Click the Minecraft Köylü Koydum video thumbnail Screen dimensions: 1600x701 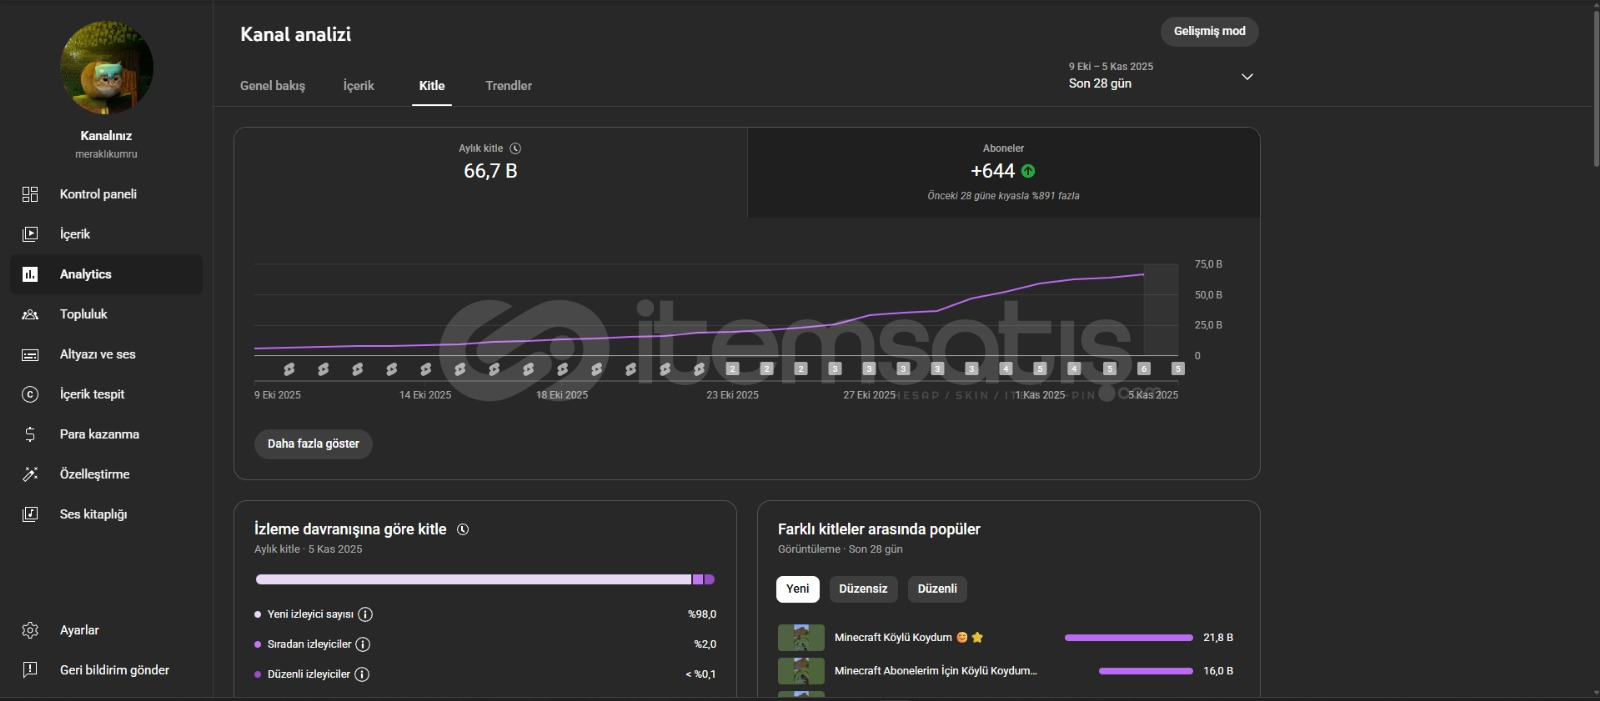coord(801,637)
